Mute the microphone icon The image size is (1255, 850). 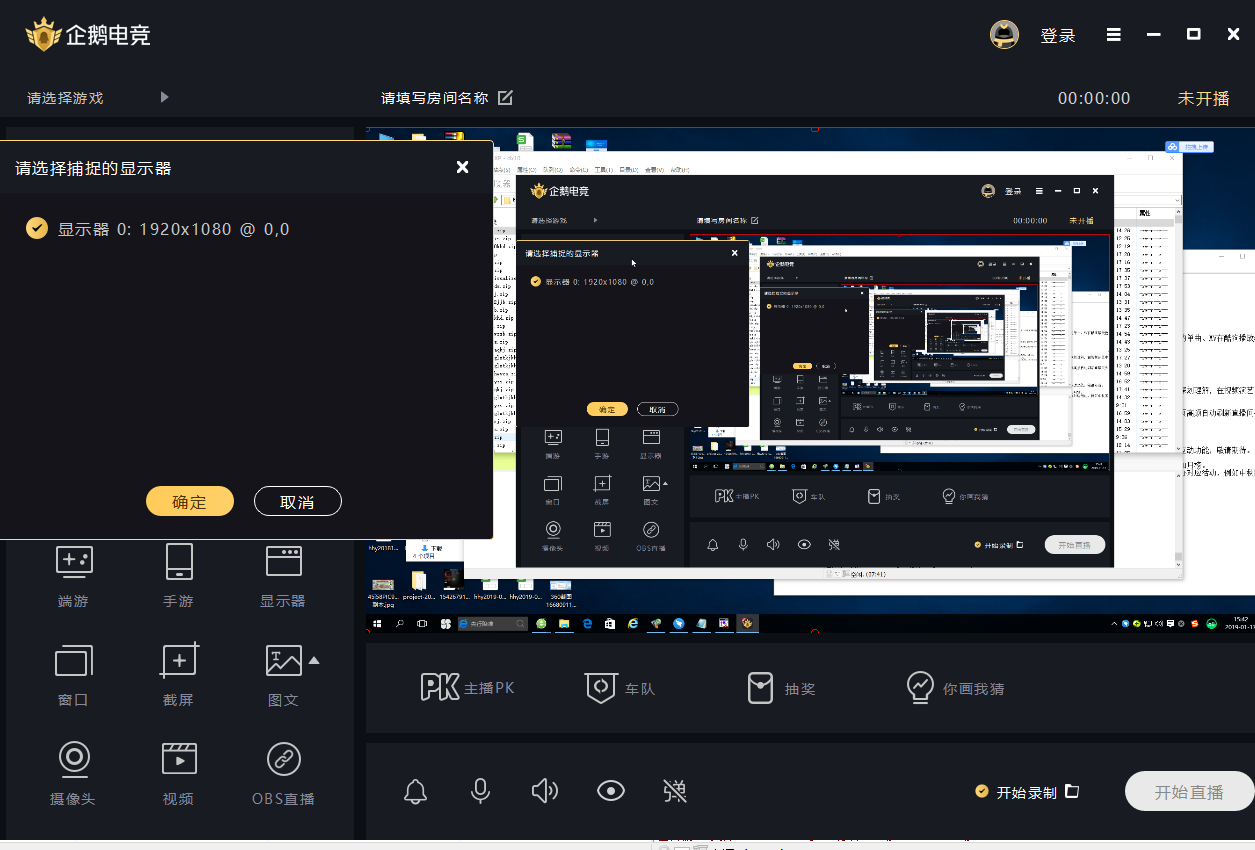pos(480,792)
